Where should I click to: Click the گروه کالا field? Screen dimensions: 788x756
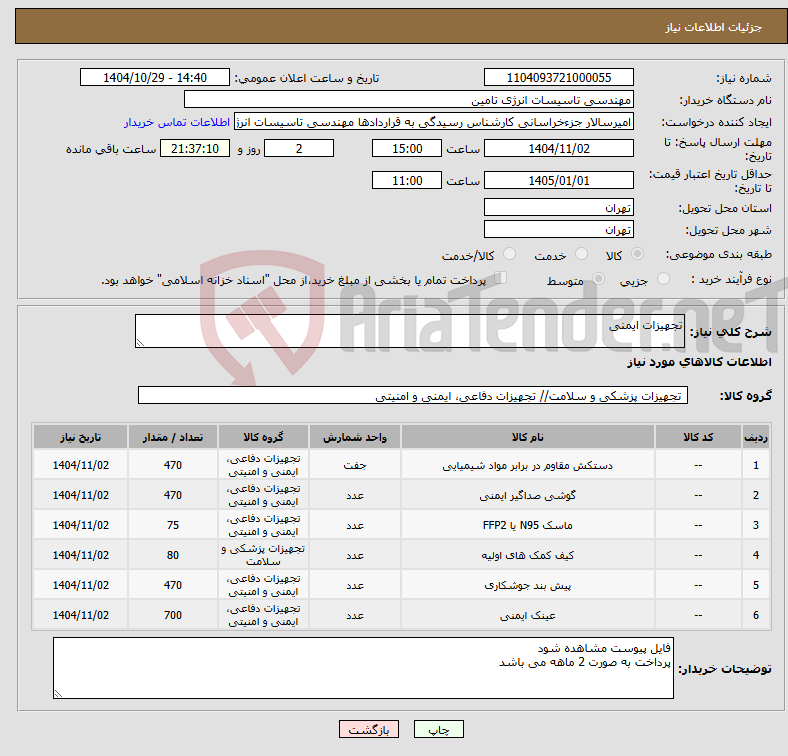pos(413,395)
